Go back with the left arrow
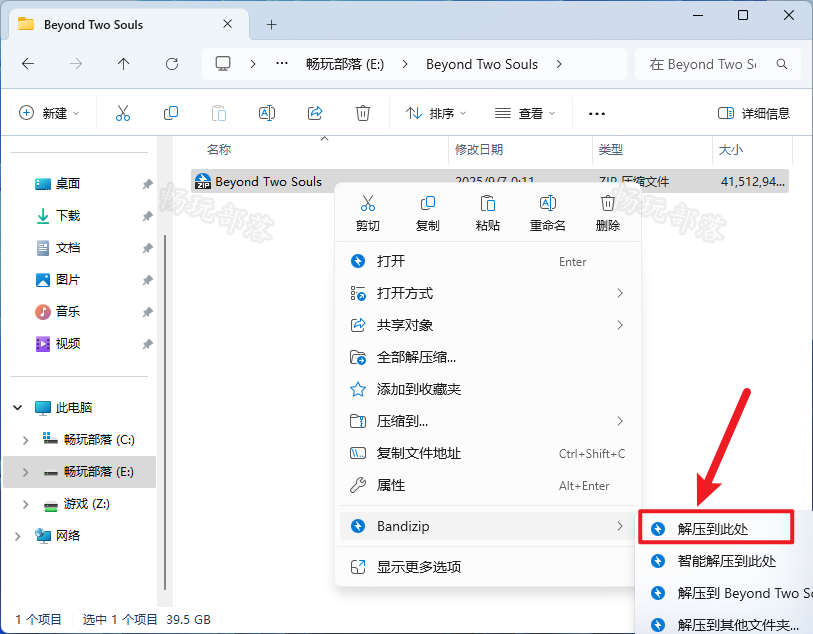Screen dimensions: 813x634 [28, 64]
